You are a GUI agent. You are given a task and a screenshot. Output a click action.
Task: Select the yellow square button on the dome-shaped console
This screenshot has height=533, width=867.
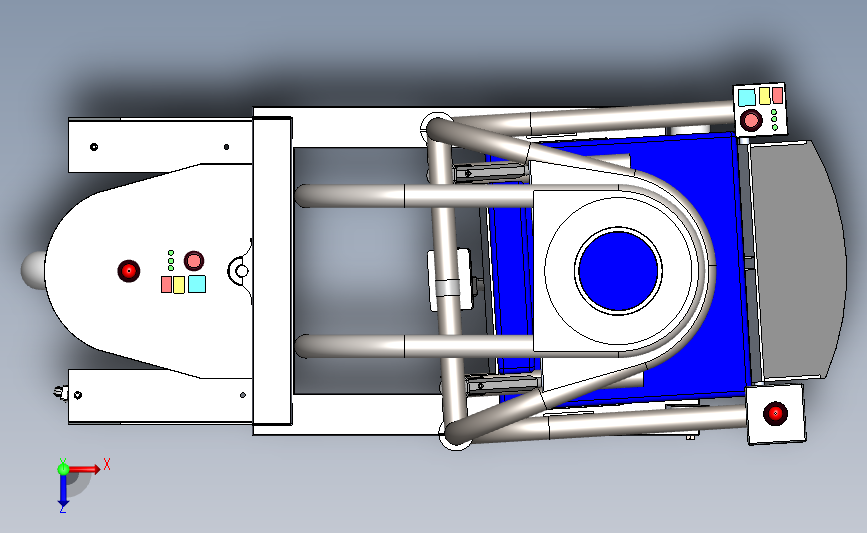pos(179,285)
